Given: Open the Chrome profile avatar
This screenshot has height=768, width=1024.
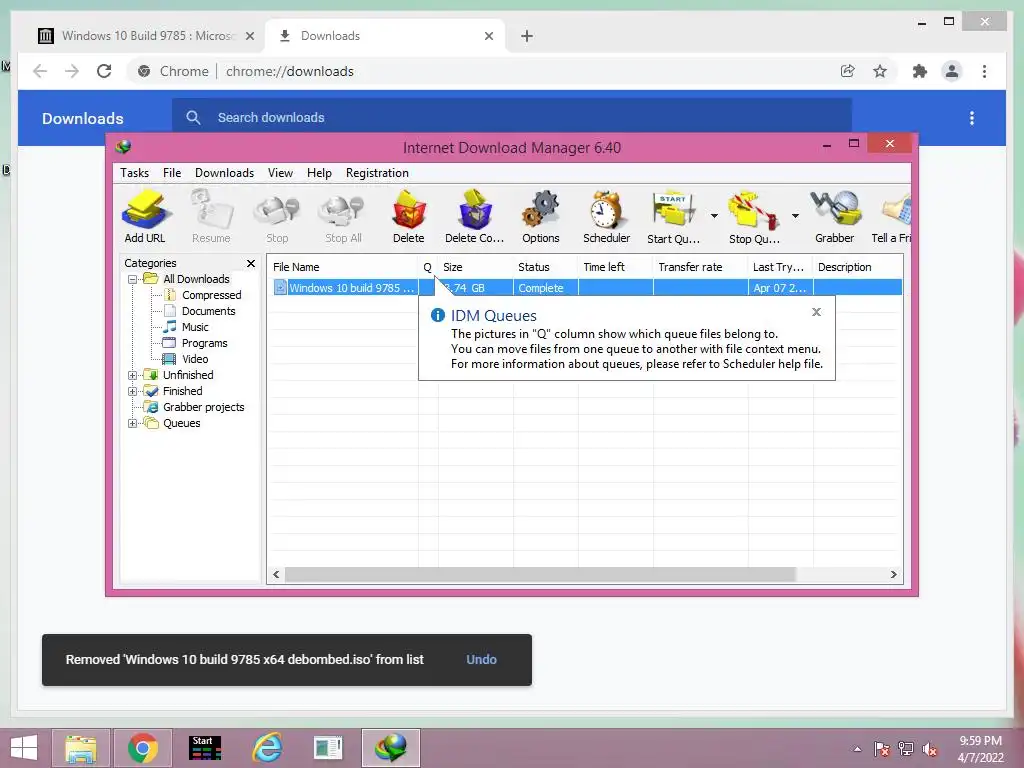Looking at the screenshot, I should coord(952,71).
